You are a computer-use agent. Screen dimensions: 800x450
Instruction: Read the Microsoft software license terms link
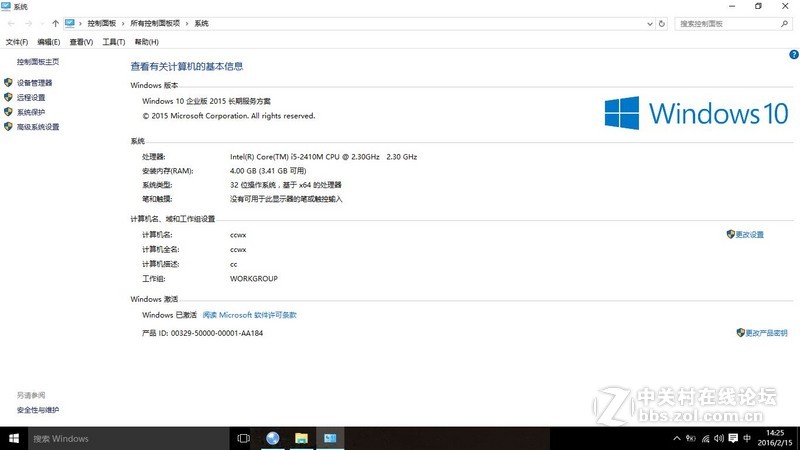pos(249,315)
